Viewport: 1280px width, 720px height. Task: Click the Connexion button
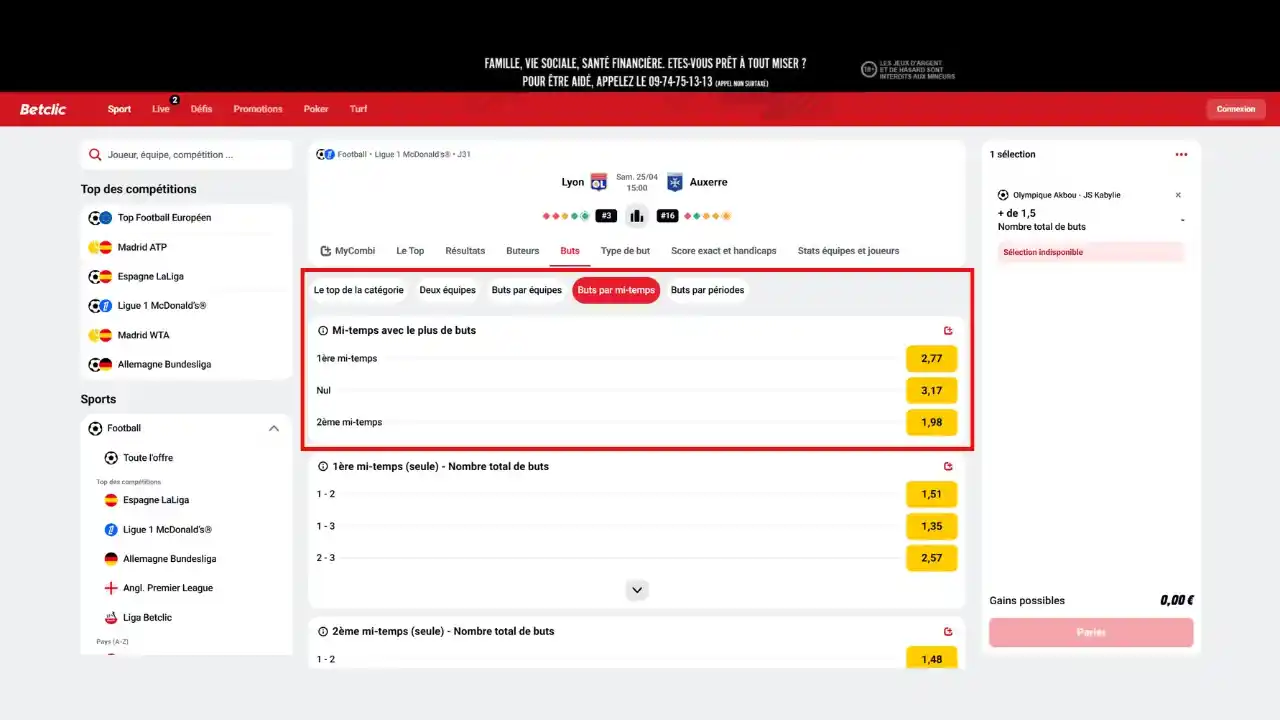[x=1236, y=109]
